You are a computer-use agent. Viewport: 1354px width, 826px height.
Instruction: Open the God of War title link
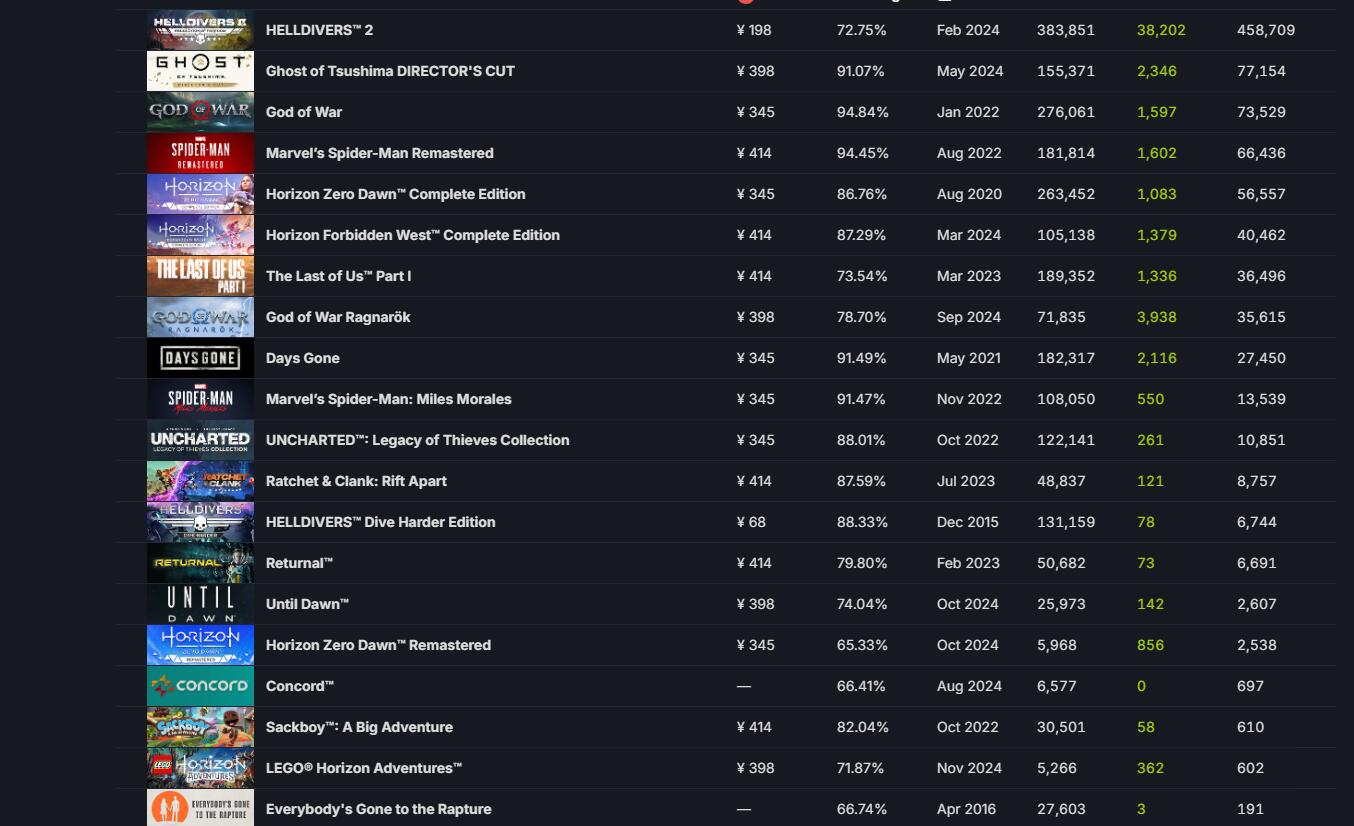click(304, 112)
